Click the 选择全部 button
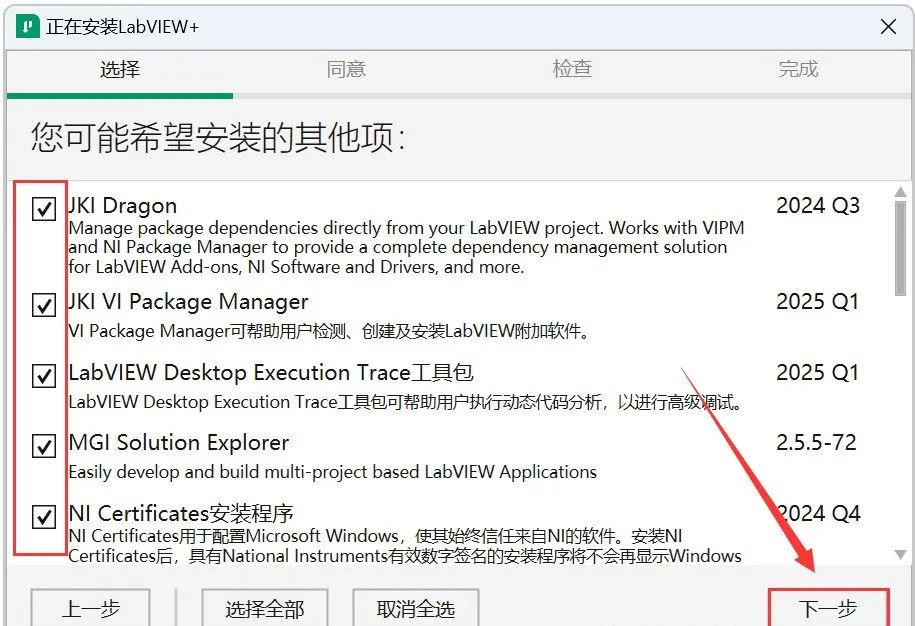The image size is (915, 626). click(265, 608)
